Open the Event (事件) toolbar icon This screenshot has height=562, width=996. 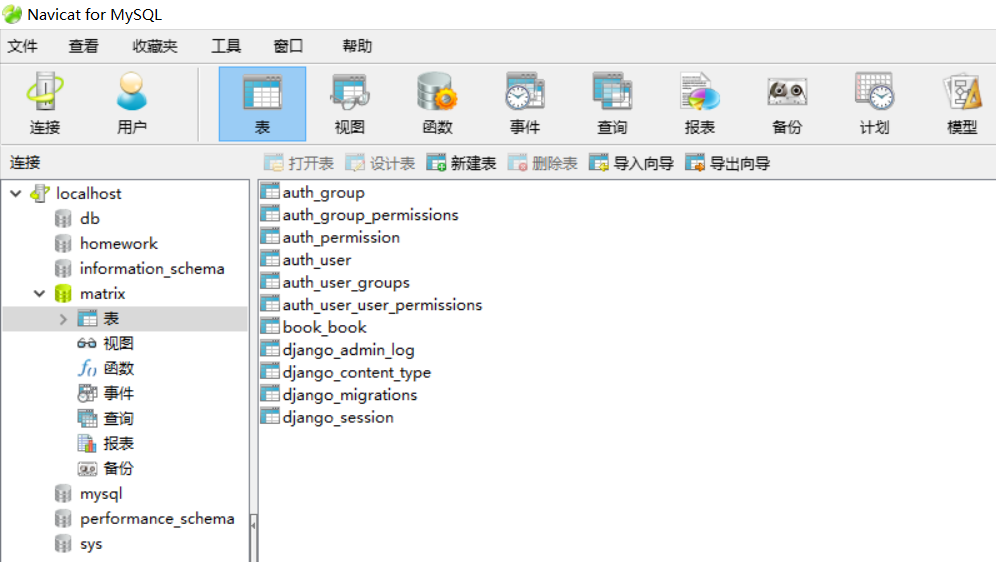525,104
